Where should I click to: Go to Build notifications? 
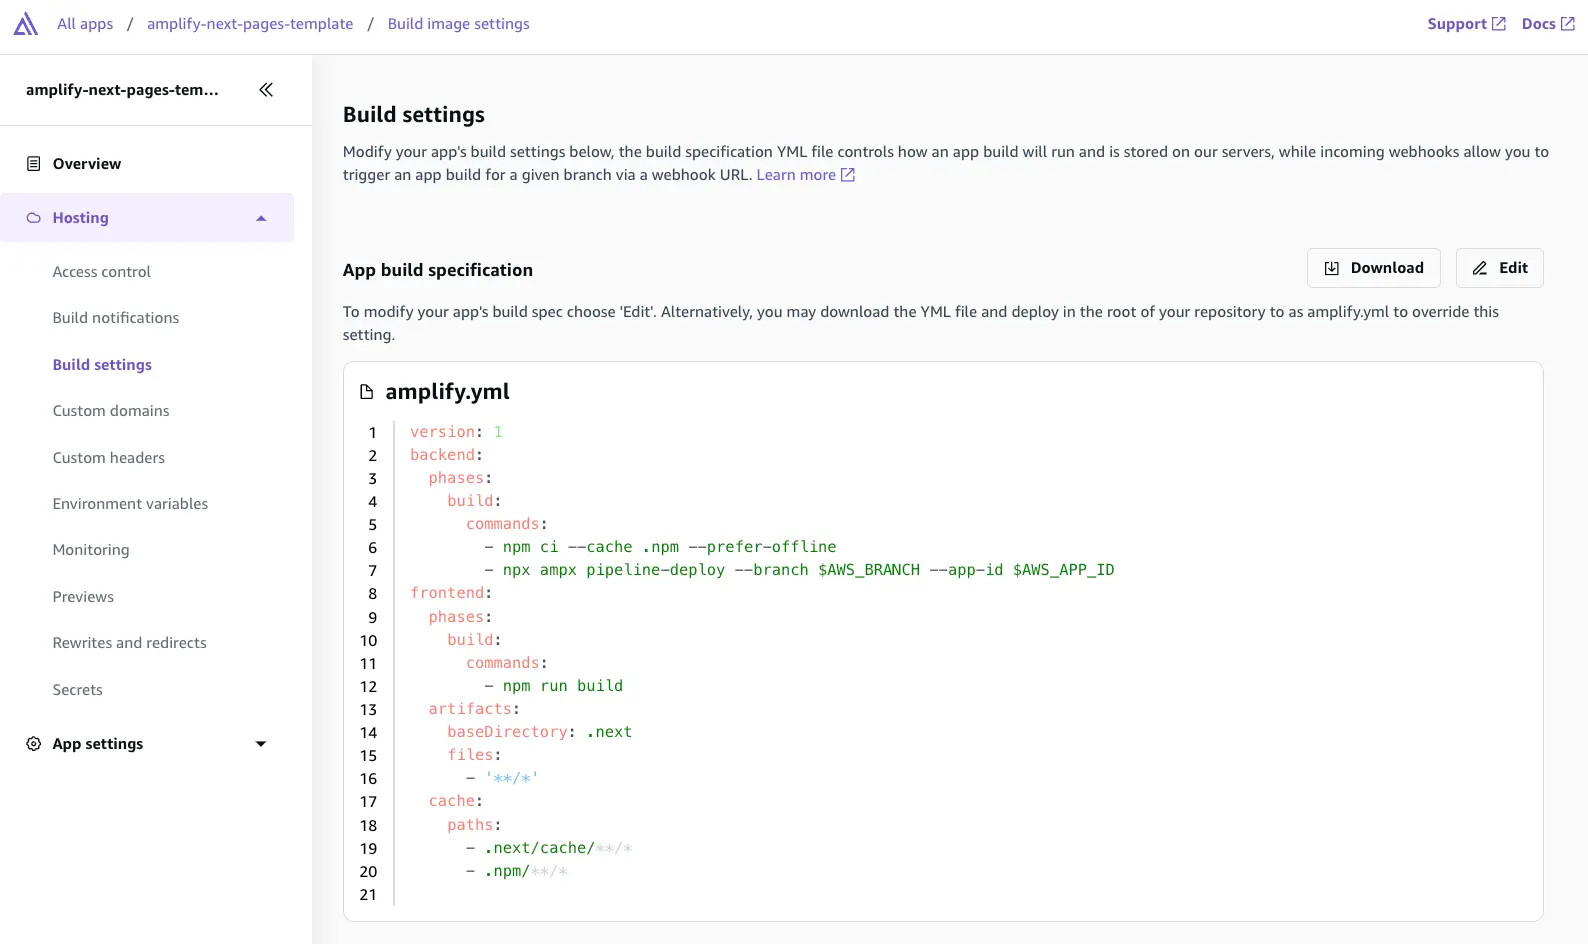(116, 318)
